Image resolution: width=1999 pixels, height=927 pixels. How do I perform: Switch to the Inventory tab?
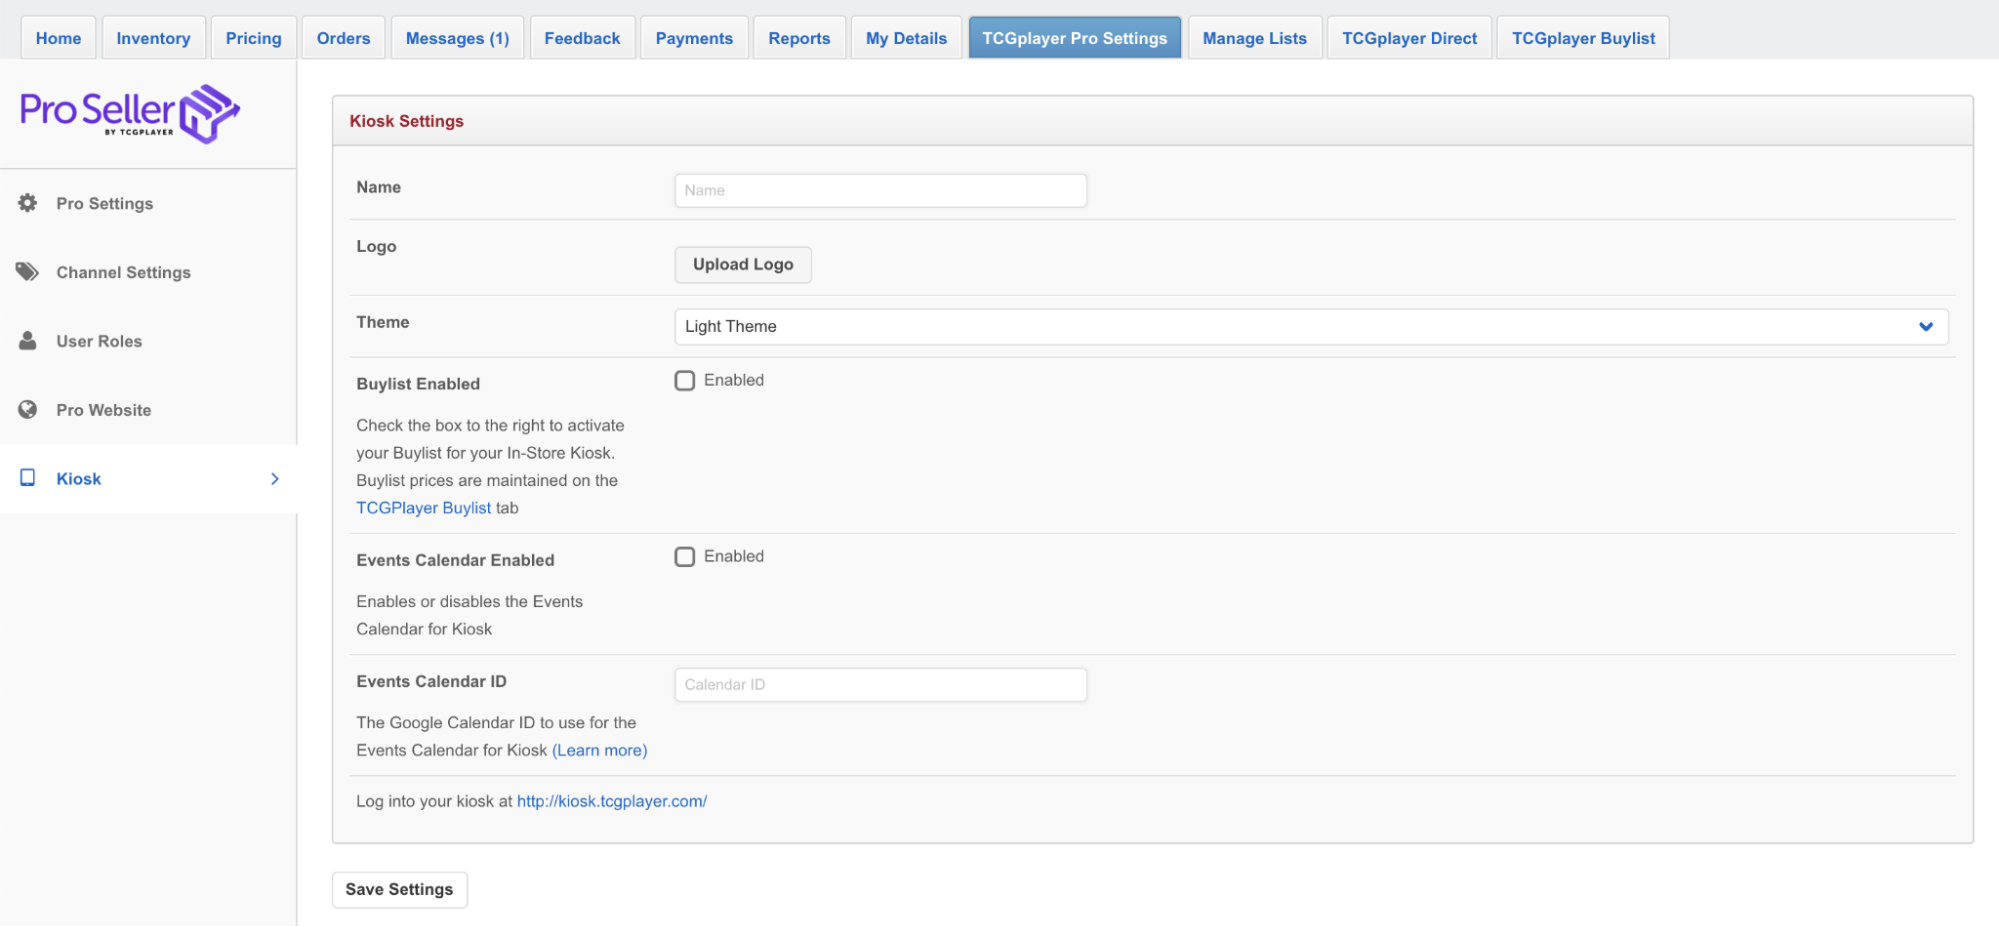click(153, 37)
